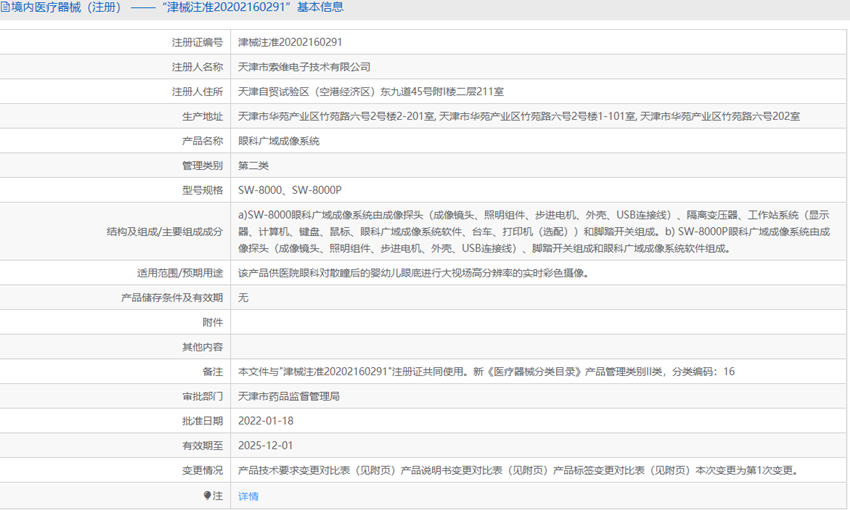
Task: Click the pin icon before 注
Action: (x=207, y=495)
